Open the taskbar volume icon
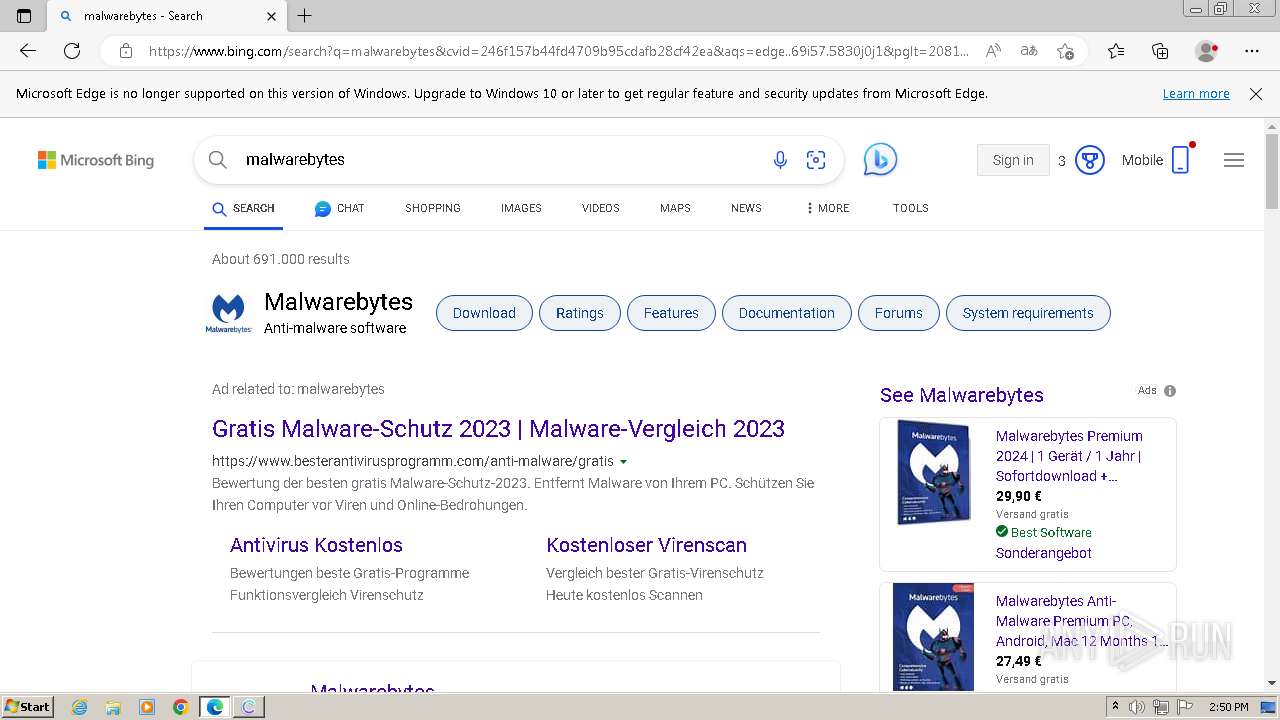This screenshot has height=720, width=1280. 1137,707
